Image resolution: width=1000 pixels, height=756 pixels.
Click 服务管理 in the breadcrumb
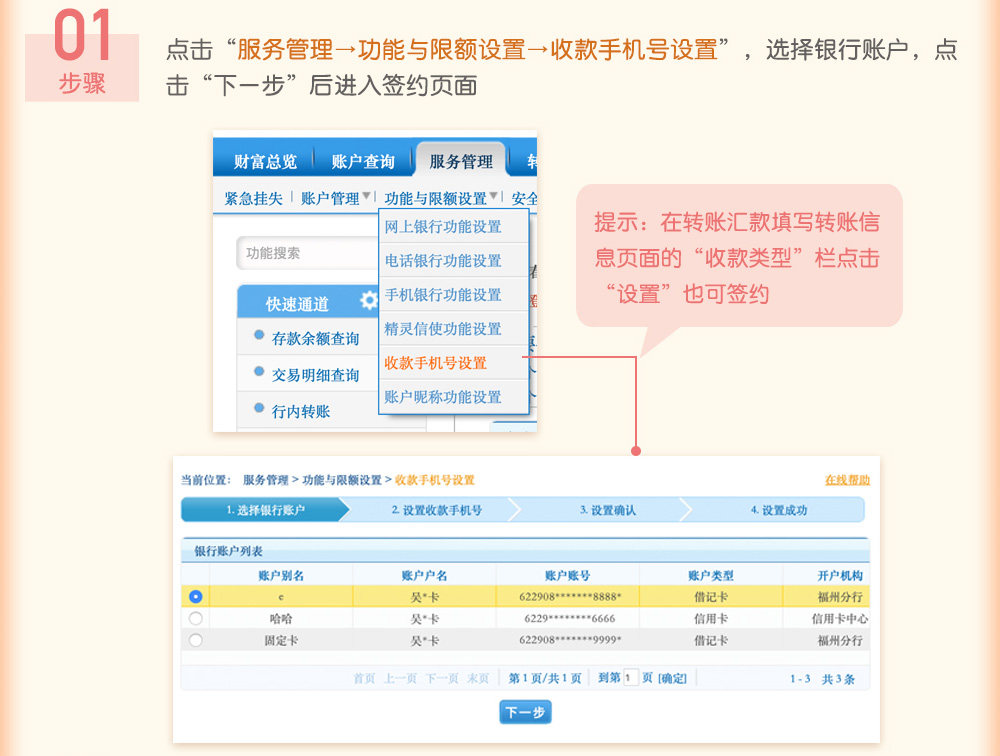coord(265,480)
